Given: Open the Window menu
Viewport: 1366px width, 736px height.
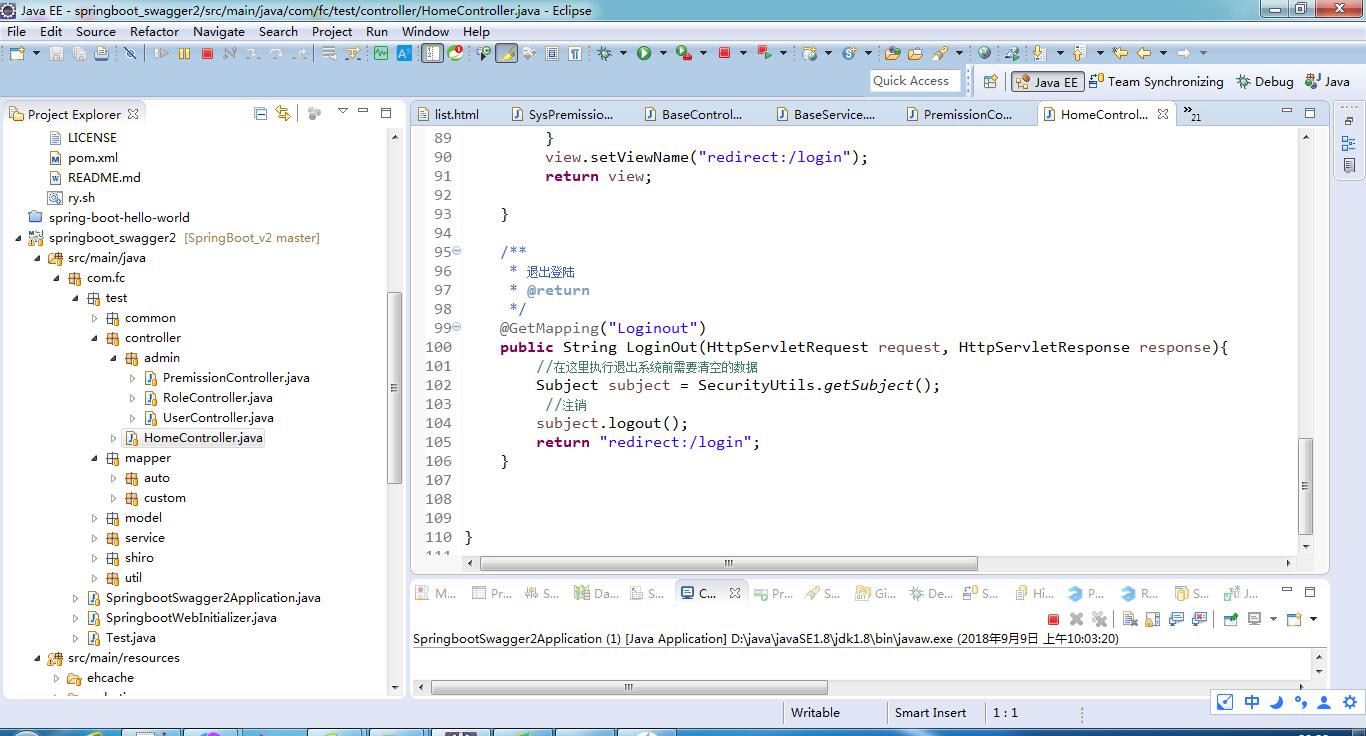Looking at the screenshot, I should [x=425, y=31].
